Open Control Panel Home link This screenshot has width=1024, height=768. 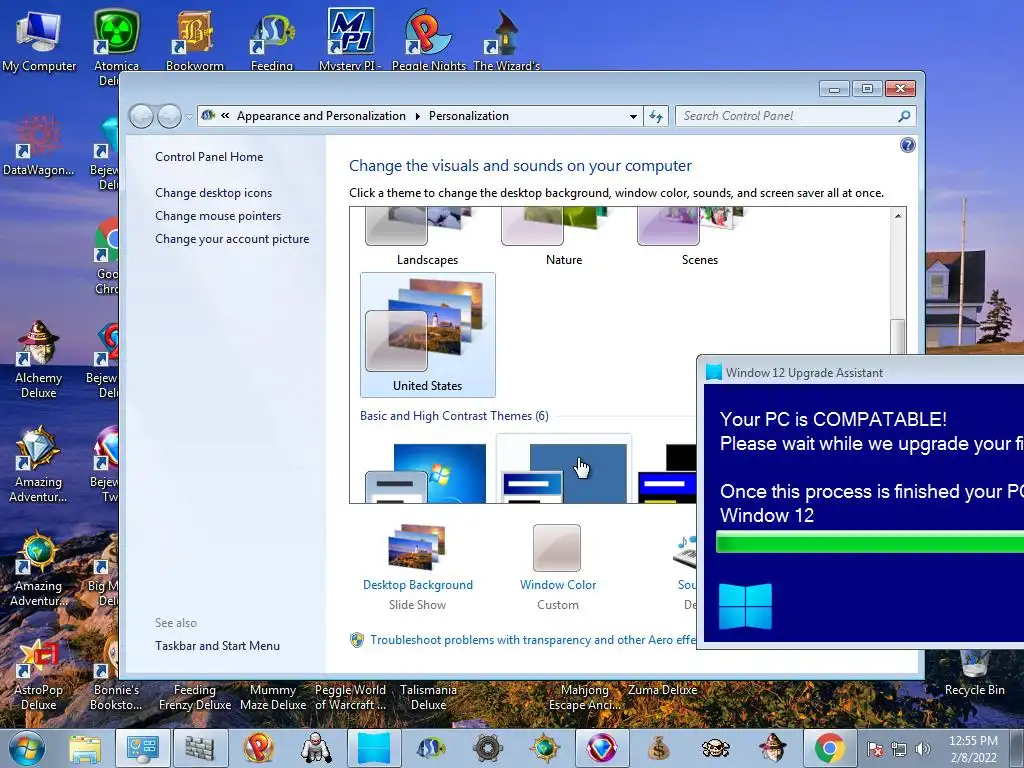pos(209,157)
